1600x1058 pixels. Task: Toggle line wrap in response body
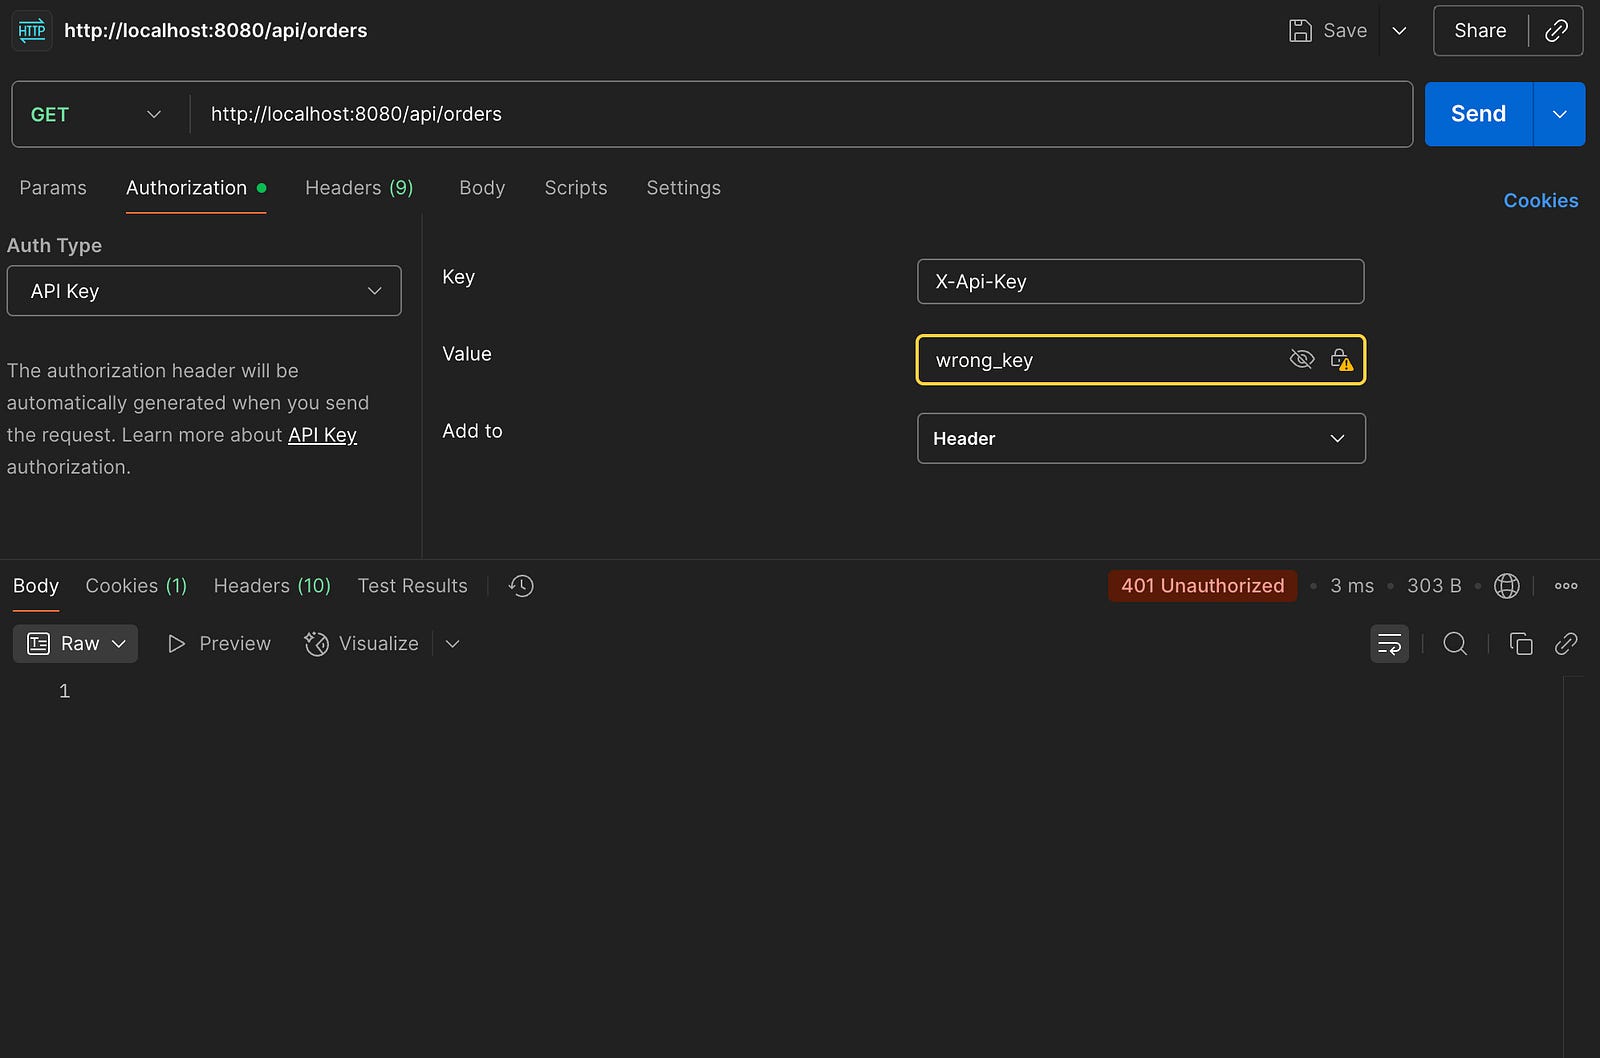pos(1389,644)
